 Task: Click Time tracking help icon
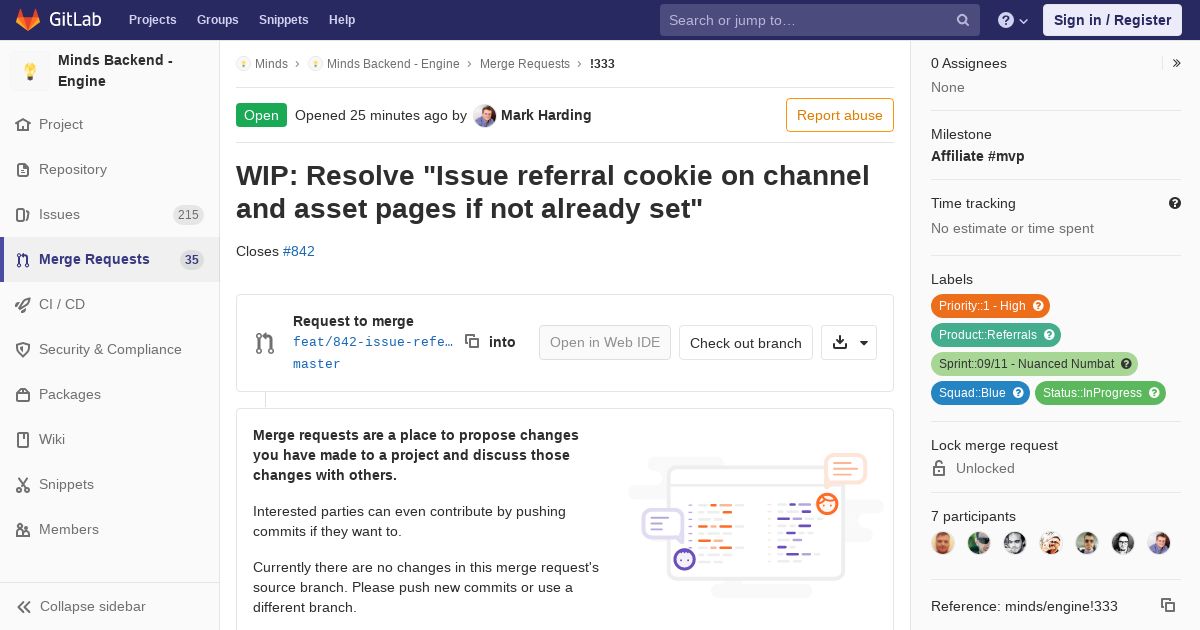click(x=1175, y=203)
